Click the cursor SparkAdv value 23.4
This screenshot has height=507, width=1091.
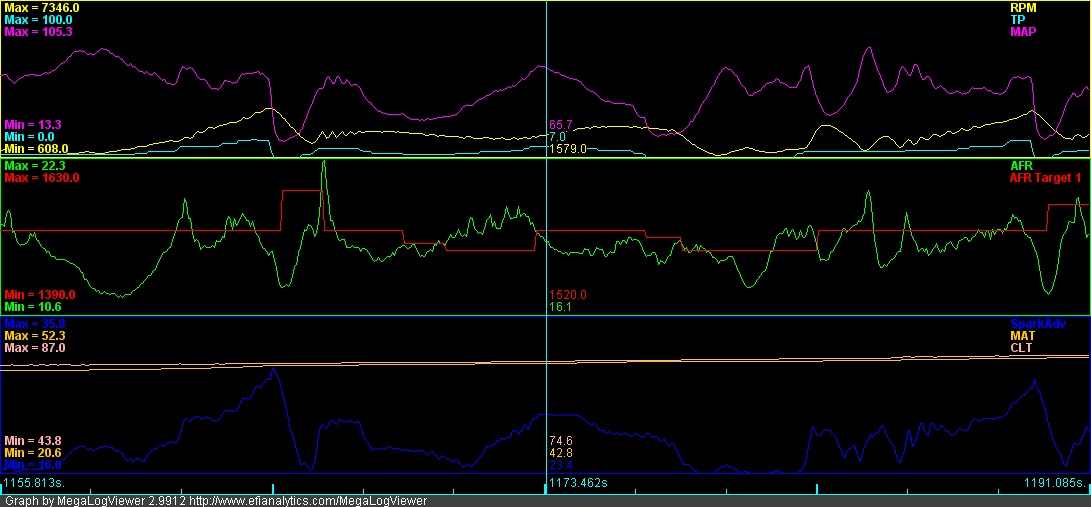point(561,465)
